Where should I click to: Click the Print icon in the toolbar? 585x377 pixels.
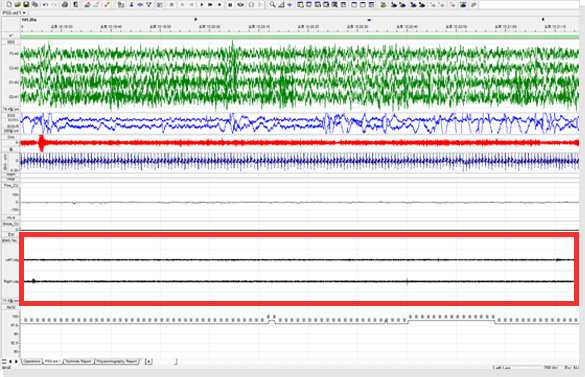[x=65, y=4]
